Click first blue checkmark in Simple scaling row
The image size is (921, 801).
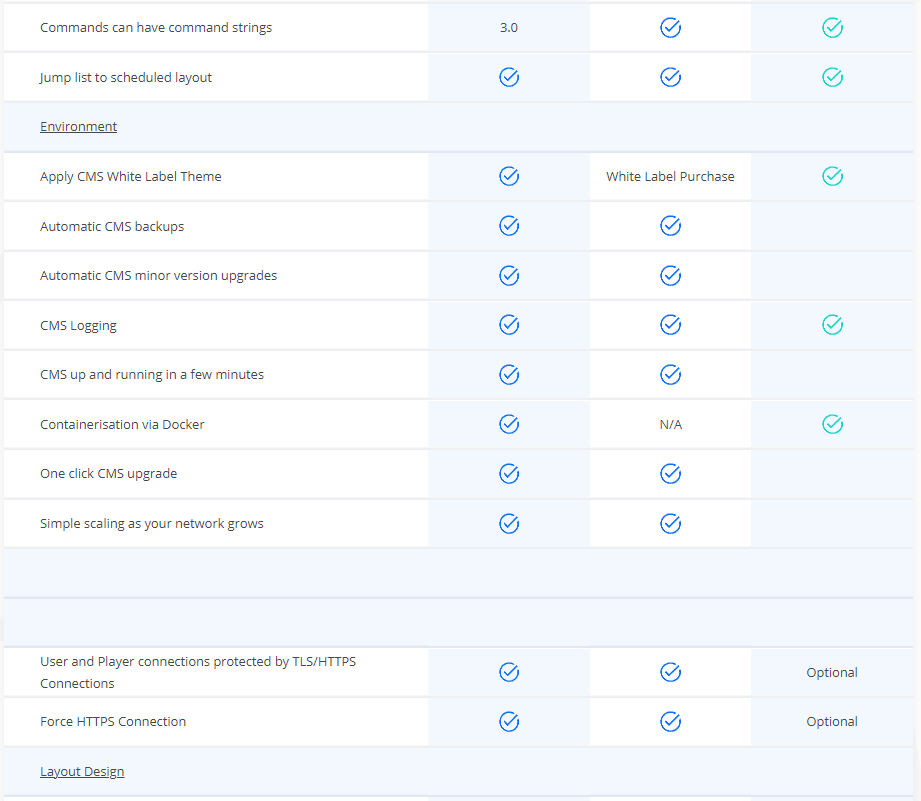[509, 523]
